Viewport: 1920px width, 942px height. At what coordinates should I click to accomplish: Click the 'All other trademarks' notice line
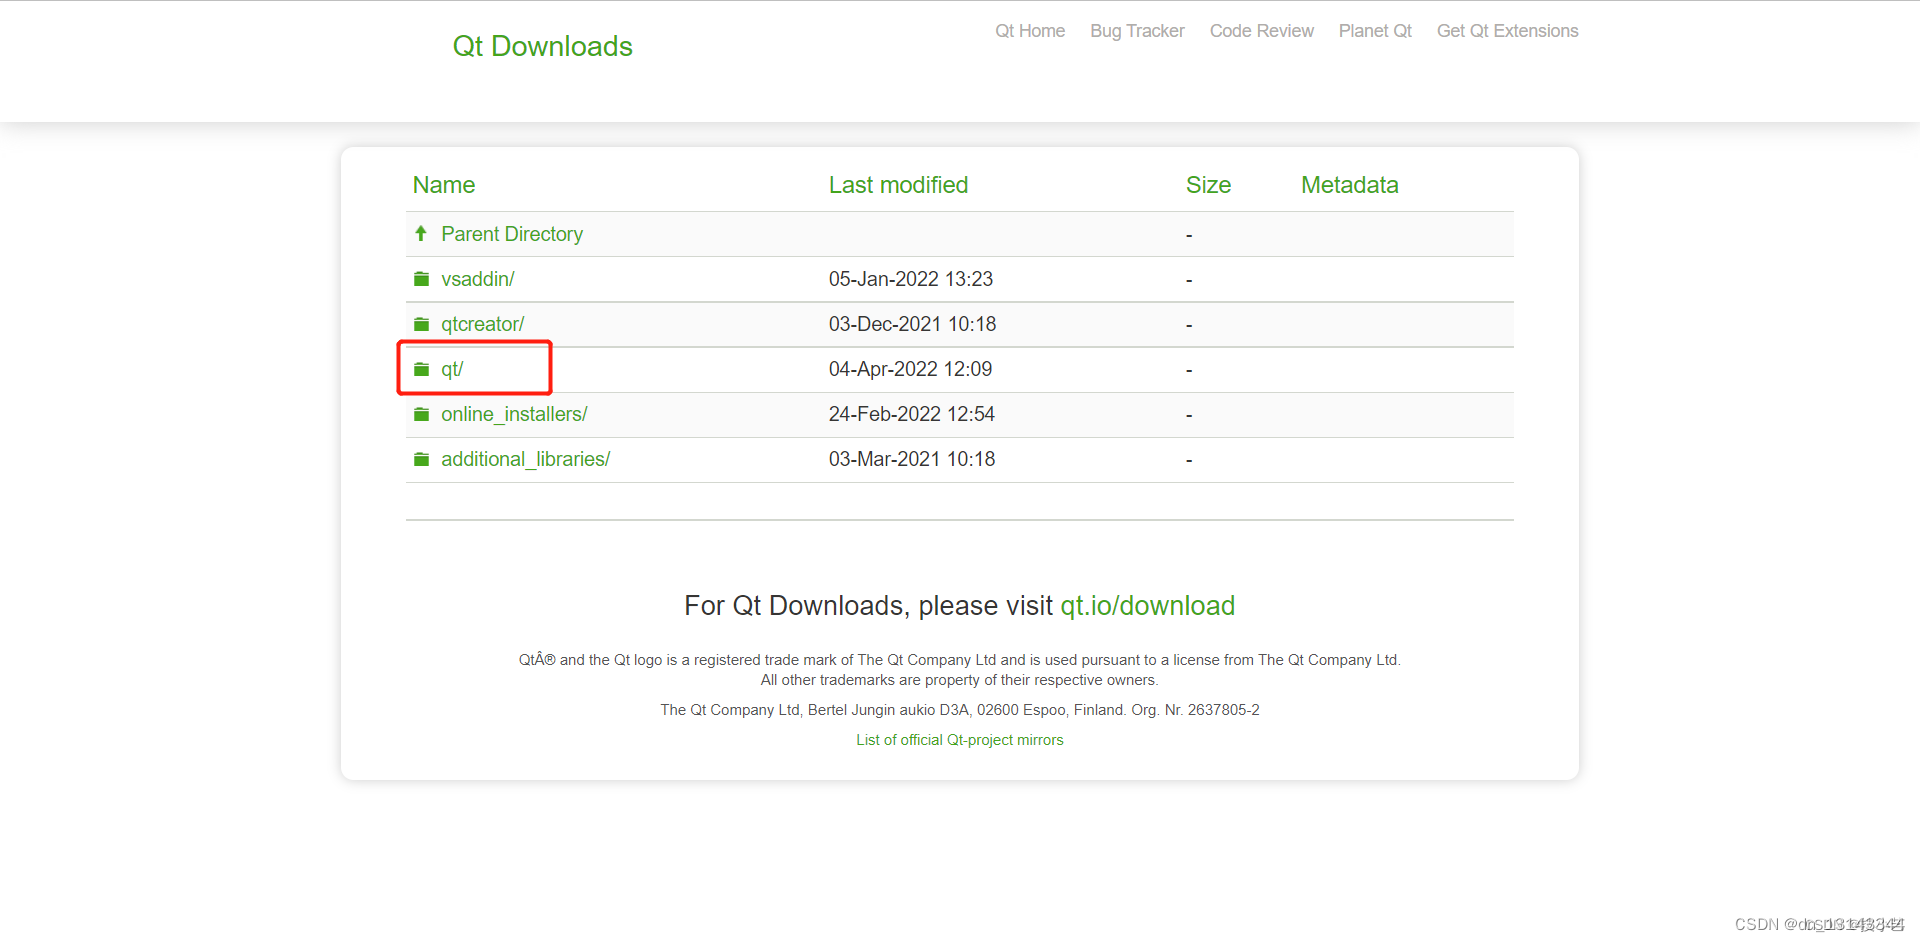[x=960, y=680]
